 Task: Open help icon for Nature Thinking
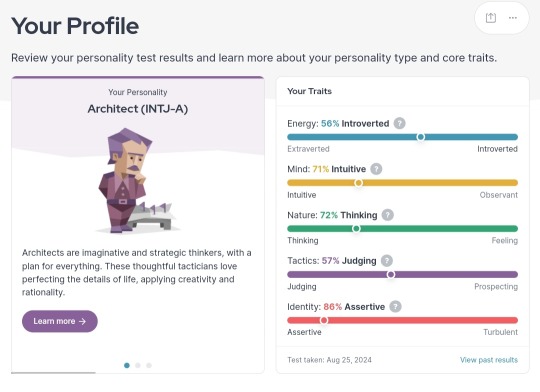pos(388,215)
